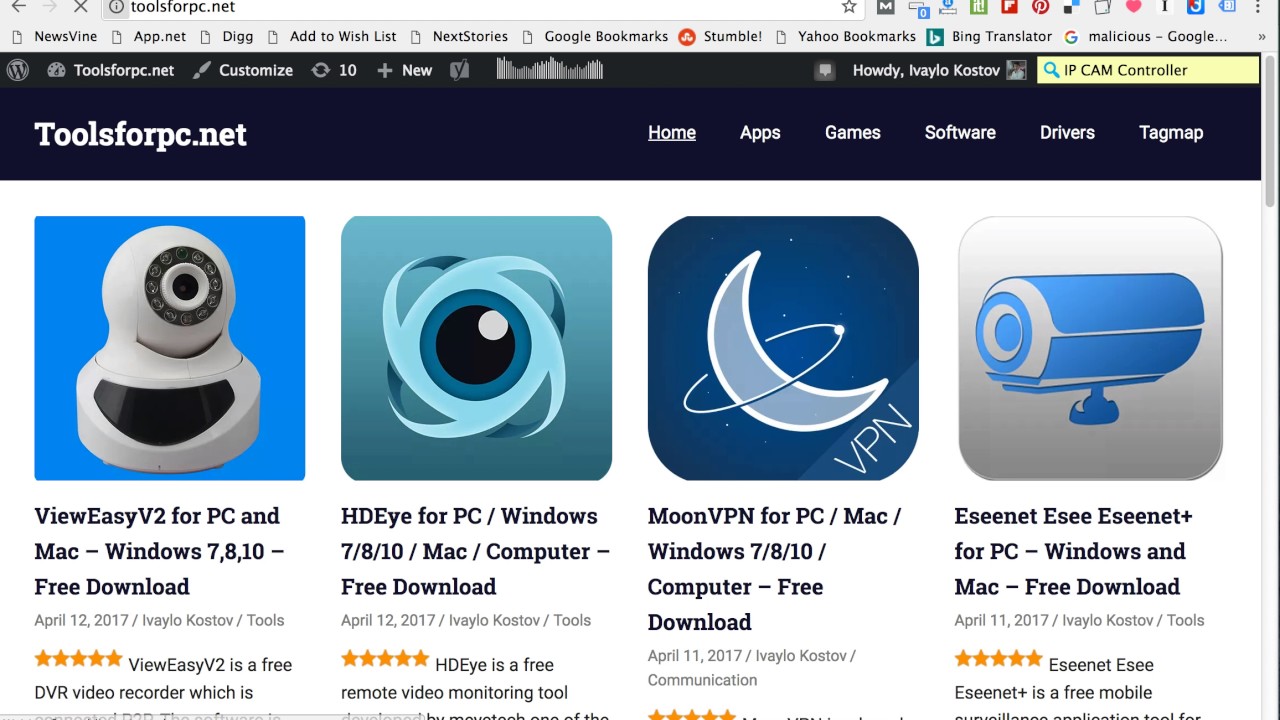Click the star rating under Eseenet post

(x=998, y=659)
